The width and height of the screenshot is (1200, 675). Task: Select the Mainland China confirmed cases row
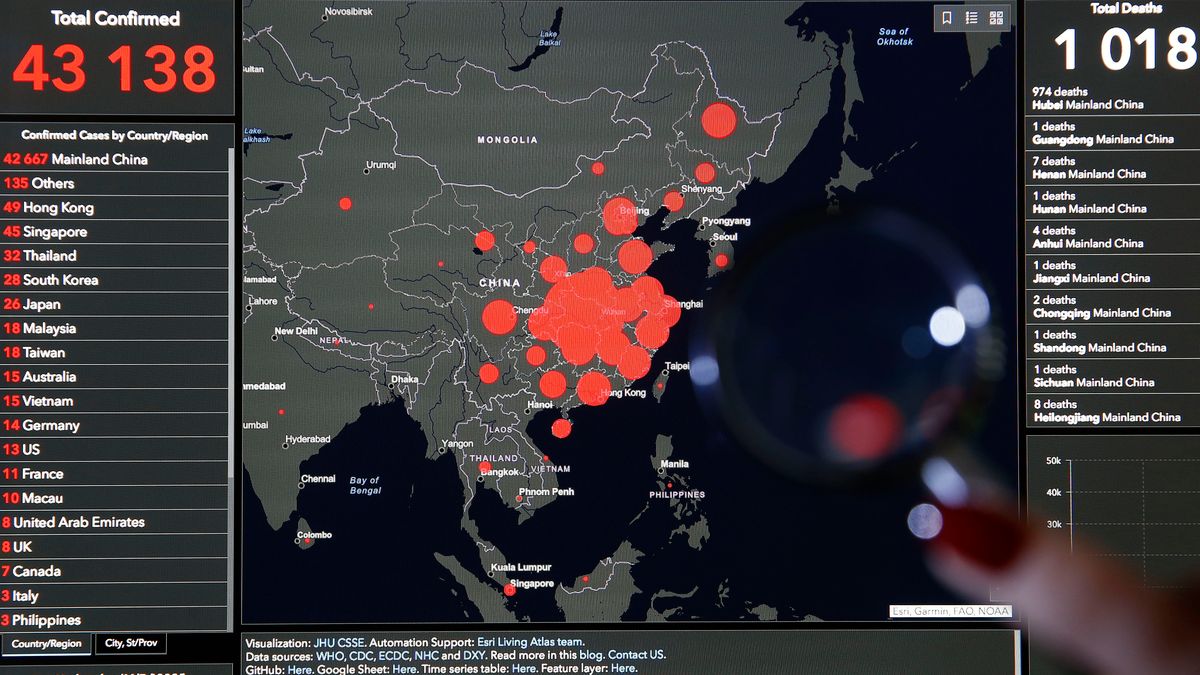coord(100,159)
